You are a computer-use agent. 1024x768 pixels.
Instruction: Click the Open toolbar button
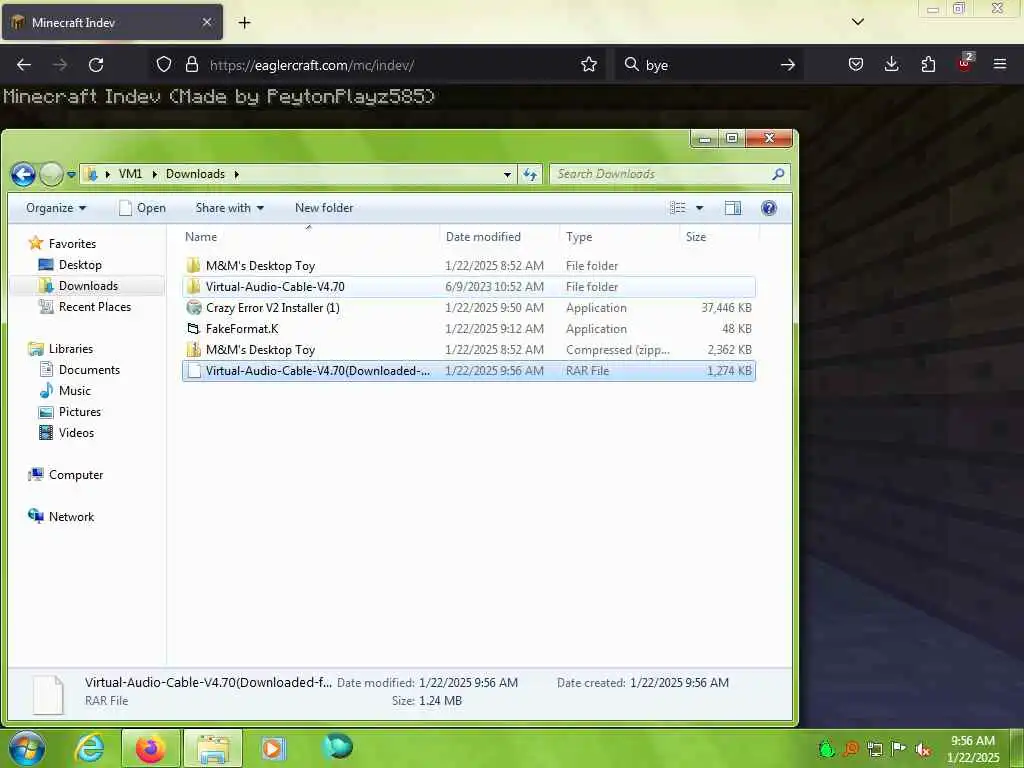click(142, 208)
